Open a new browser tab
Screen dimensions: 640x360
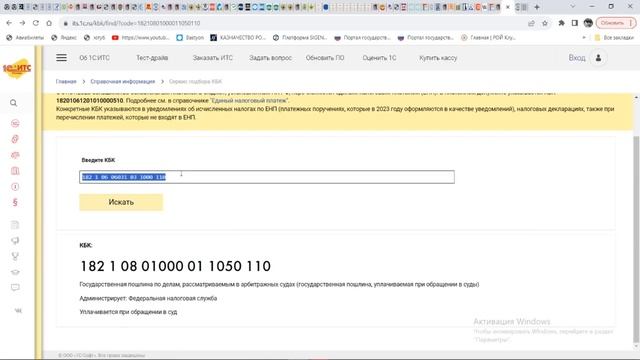[x=537, y=7]
